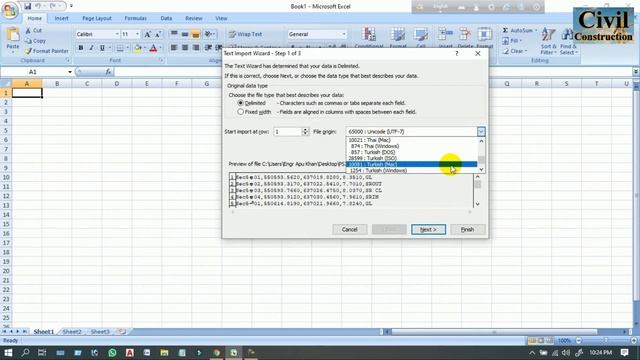Align text left in cell
Screen dimensions: 640x360
(174, 48)
